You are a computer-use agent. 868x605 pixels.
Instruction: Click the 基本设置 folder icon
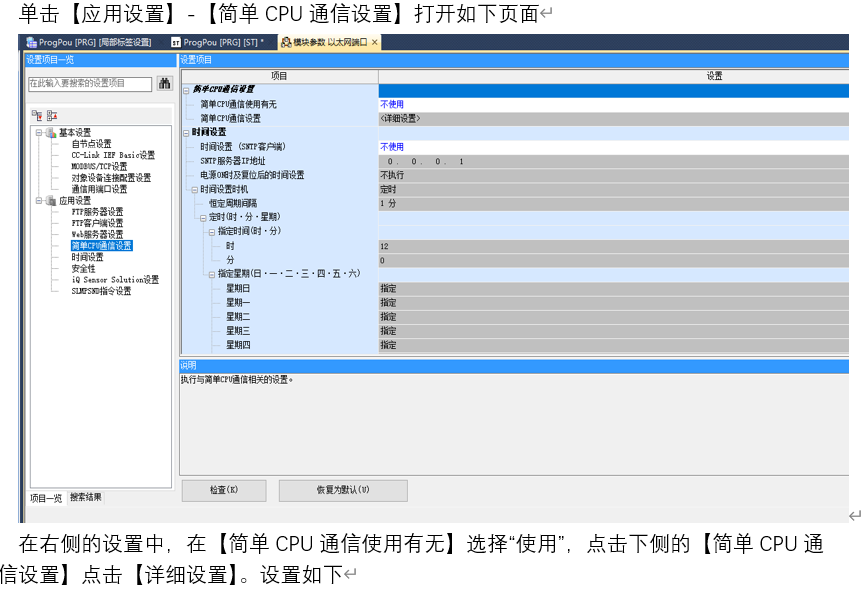point(50,132)
